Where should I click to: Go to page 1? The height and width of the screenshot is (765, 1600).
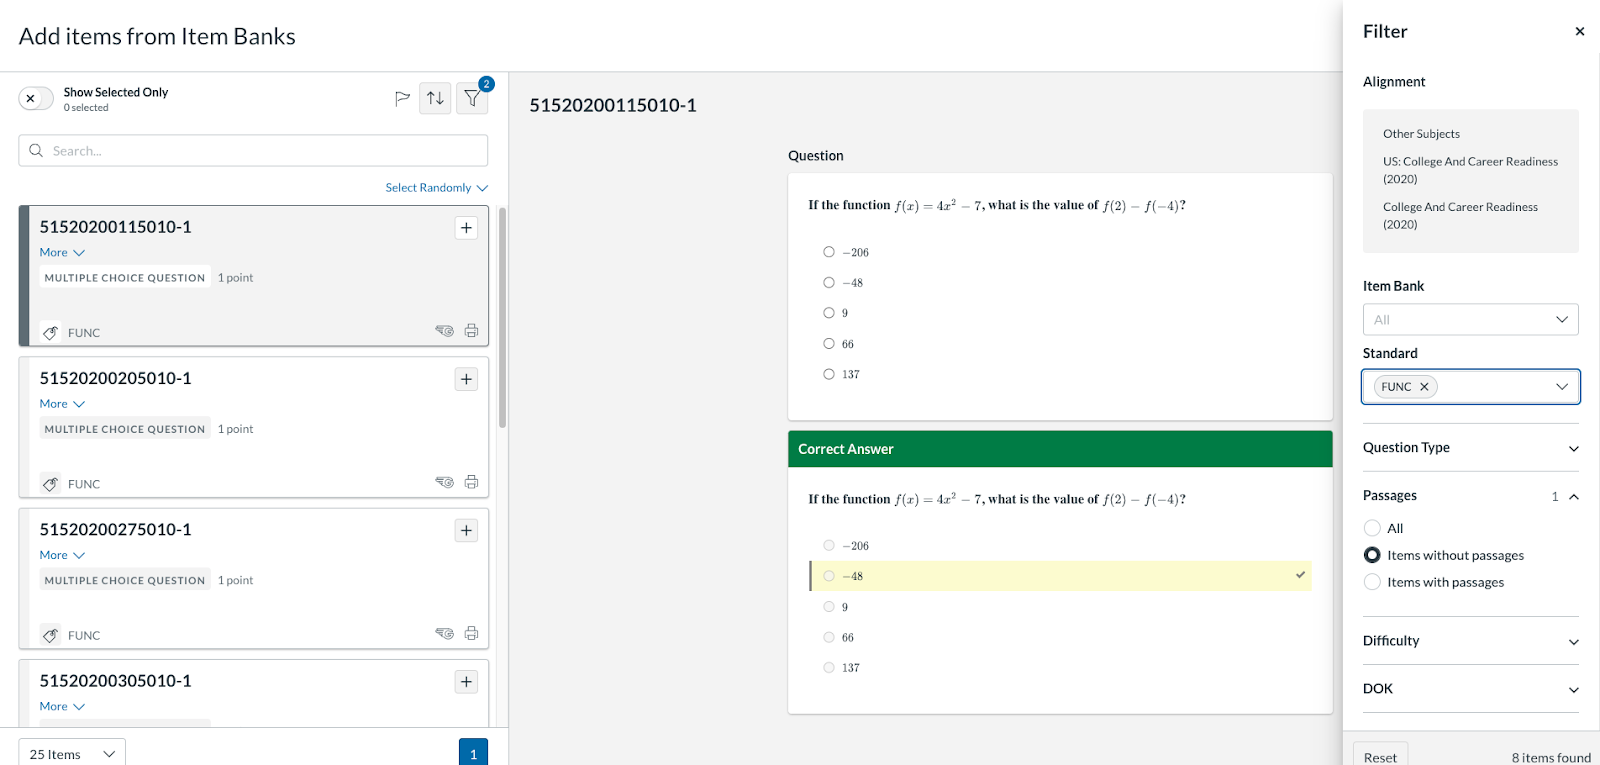pos(473,753)
